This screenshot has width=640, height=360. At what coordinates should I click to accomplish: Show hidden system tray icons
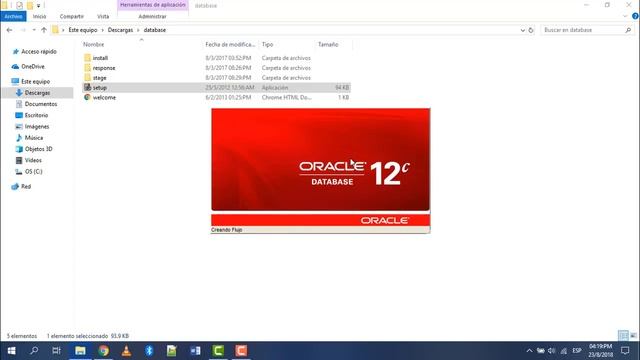(x=529, y=351)
